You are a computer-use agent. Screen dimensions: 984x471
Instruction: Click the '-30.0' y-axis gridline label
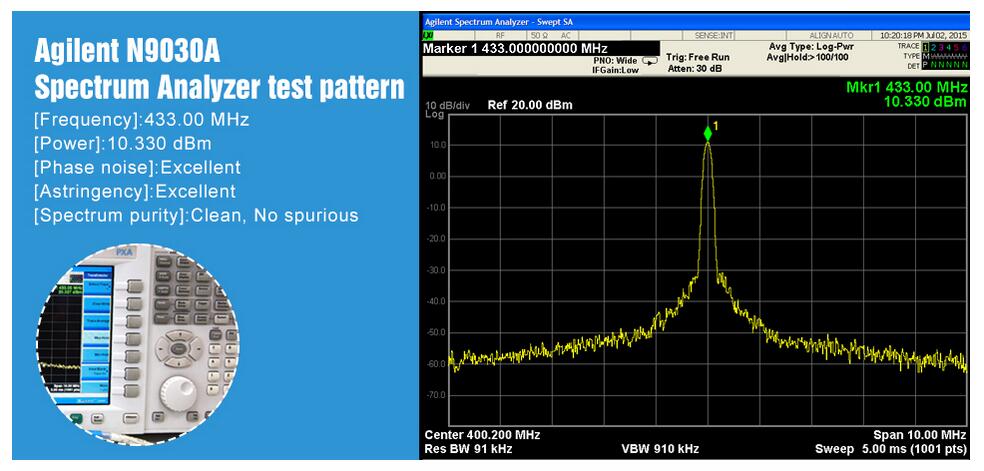(x=437, y=270)
